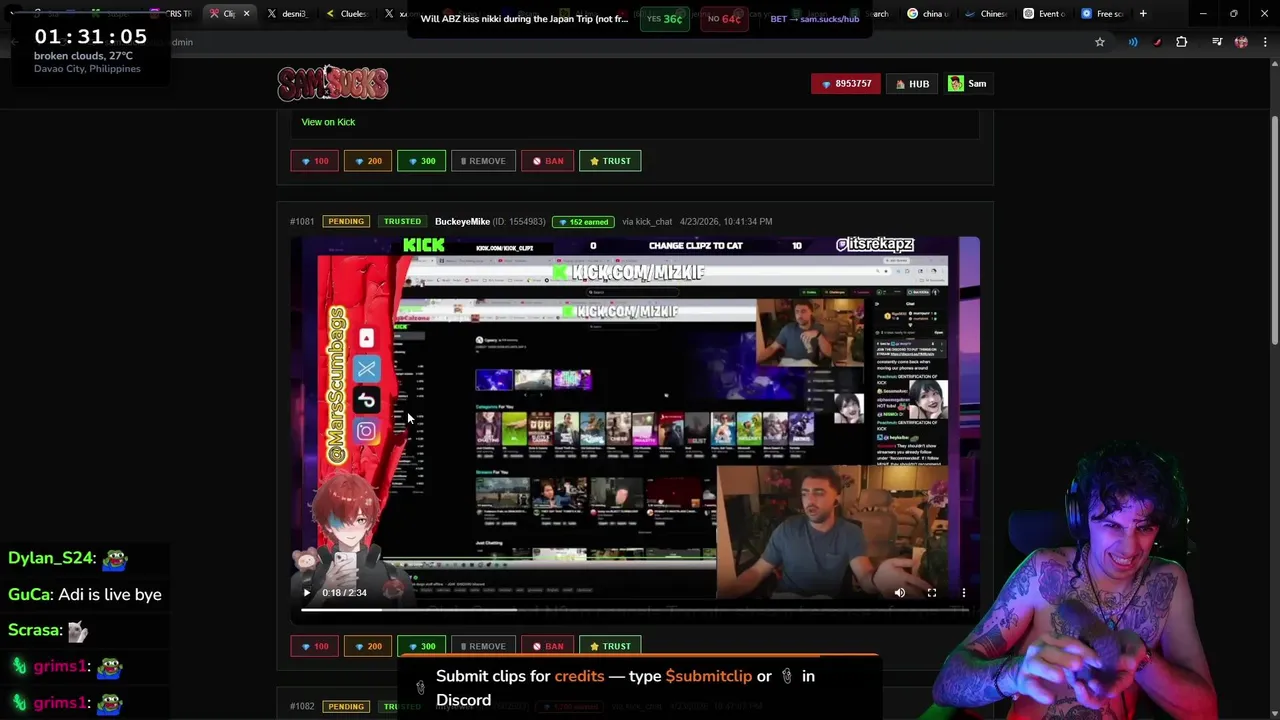
Task: Click BAN beneath the #1081 video
Action: click(x=547, y=646)
